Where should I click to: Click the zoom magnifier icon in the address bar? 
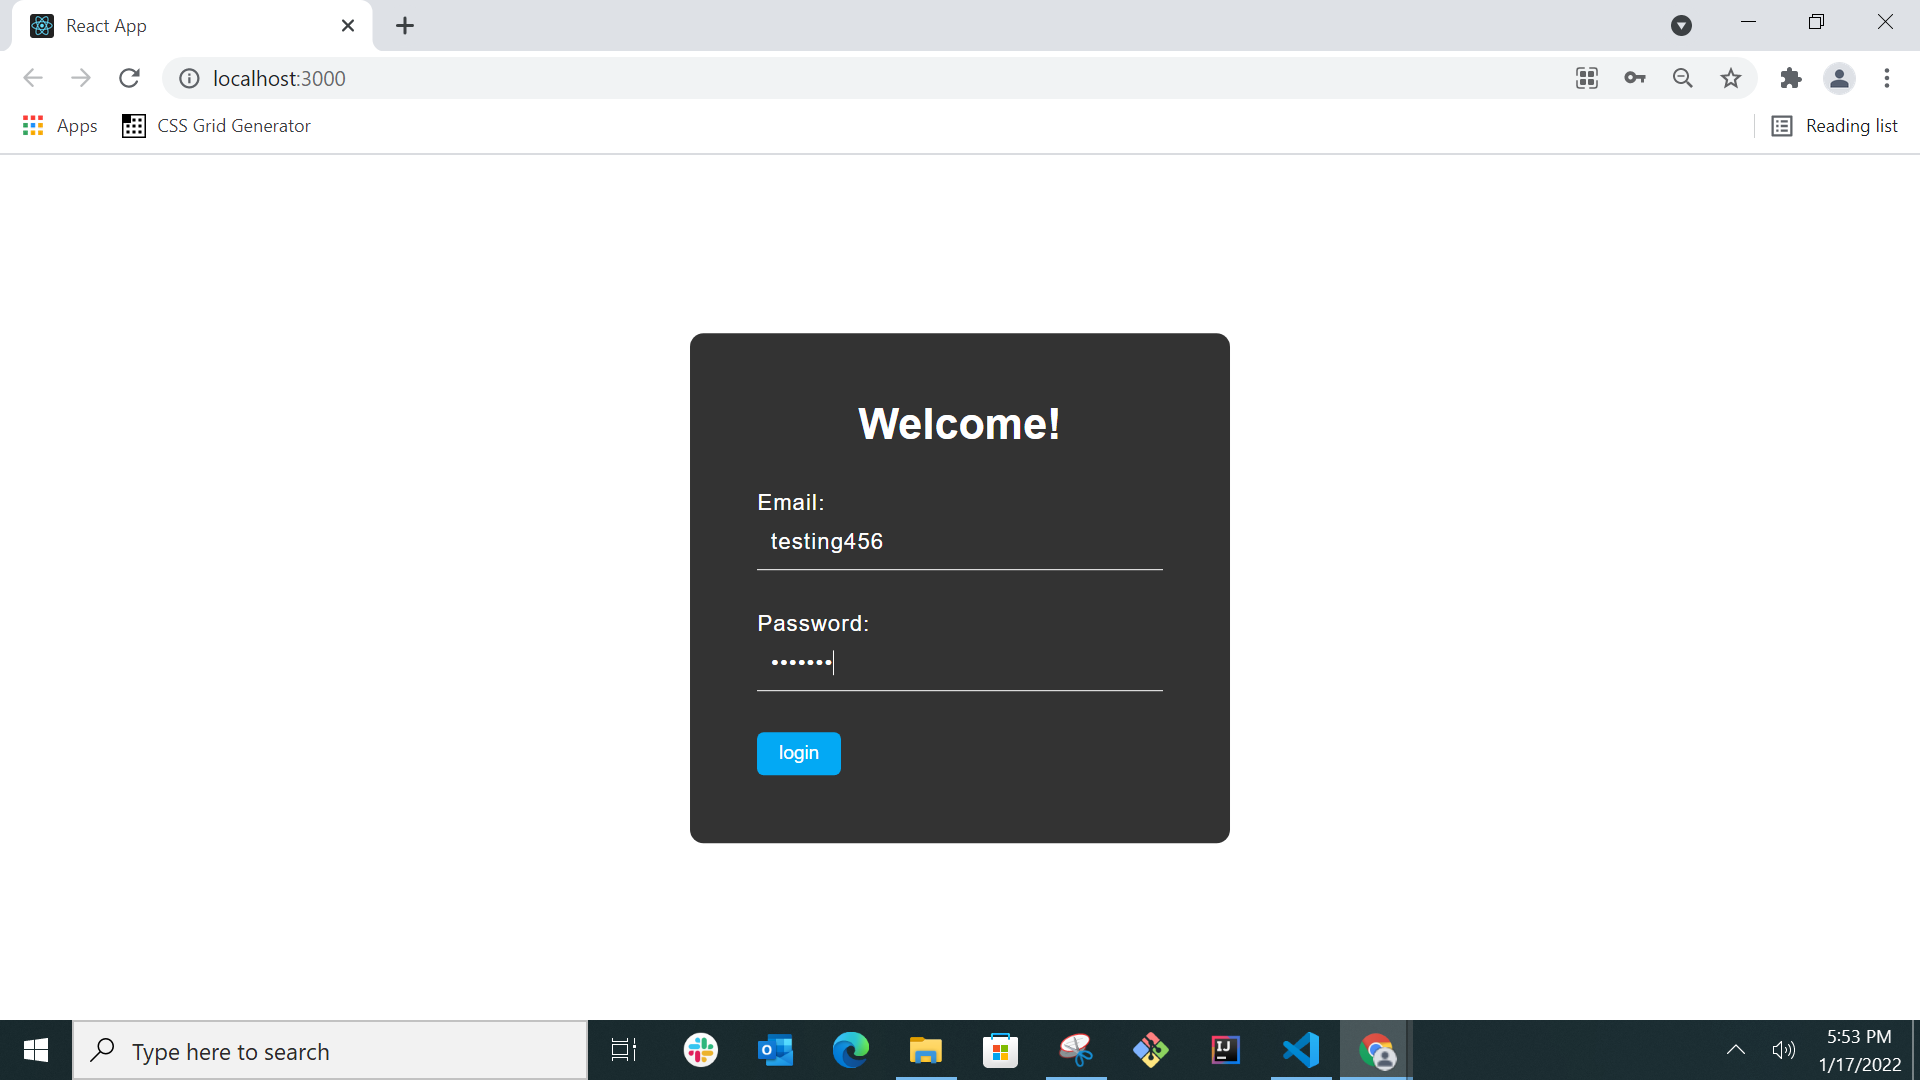tap(1683, 78)
